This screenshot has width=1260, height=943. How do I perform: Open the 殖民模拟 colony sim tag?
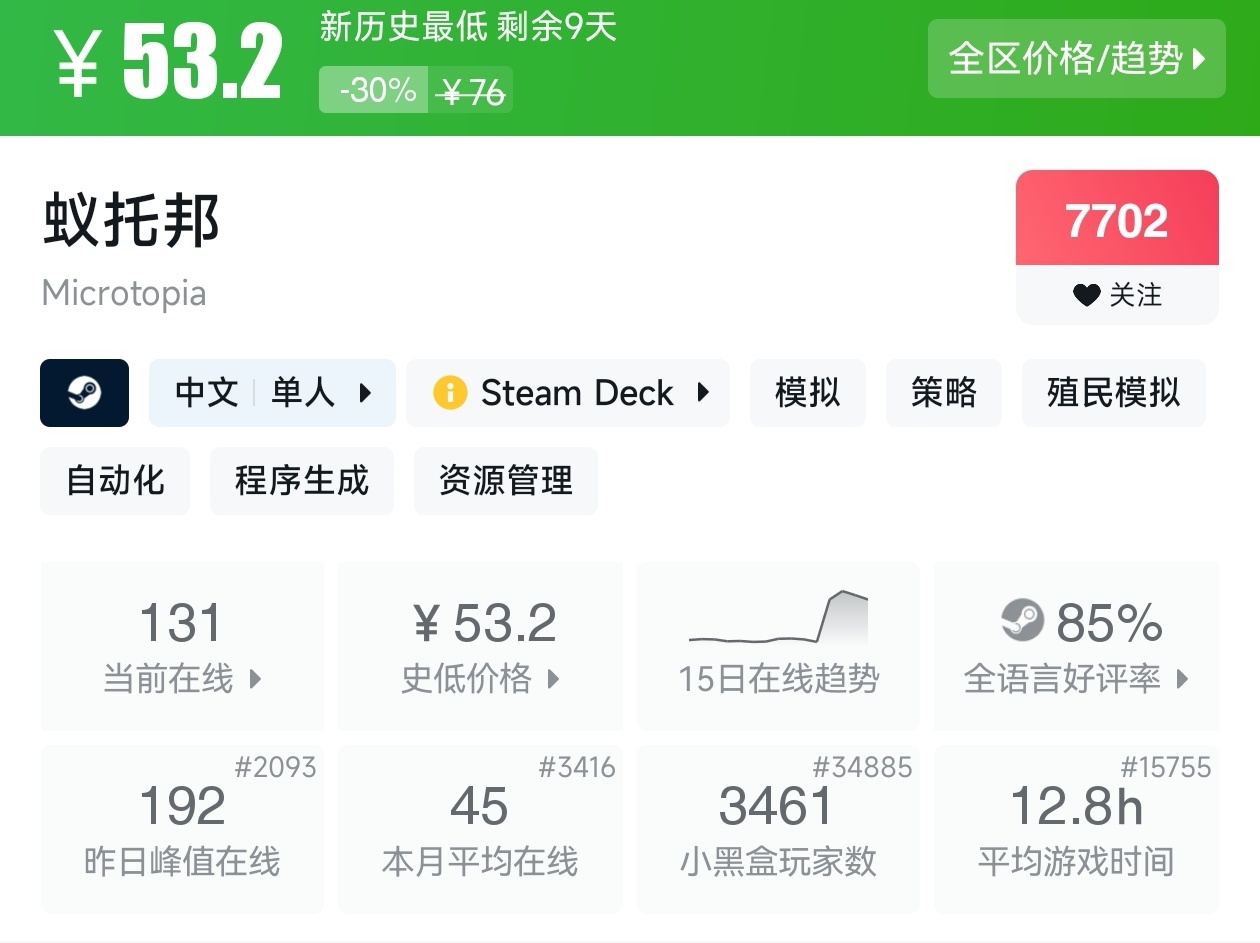click(x=1113, y=393)
